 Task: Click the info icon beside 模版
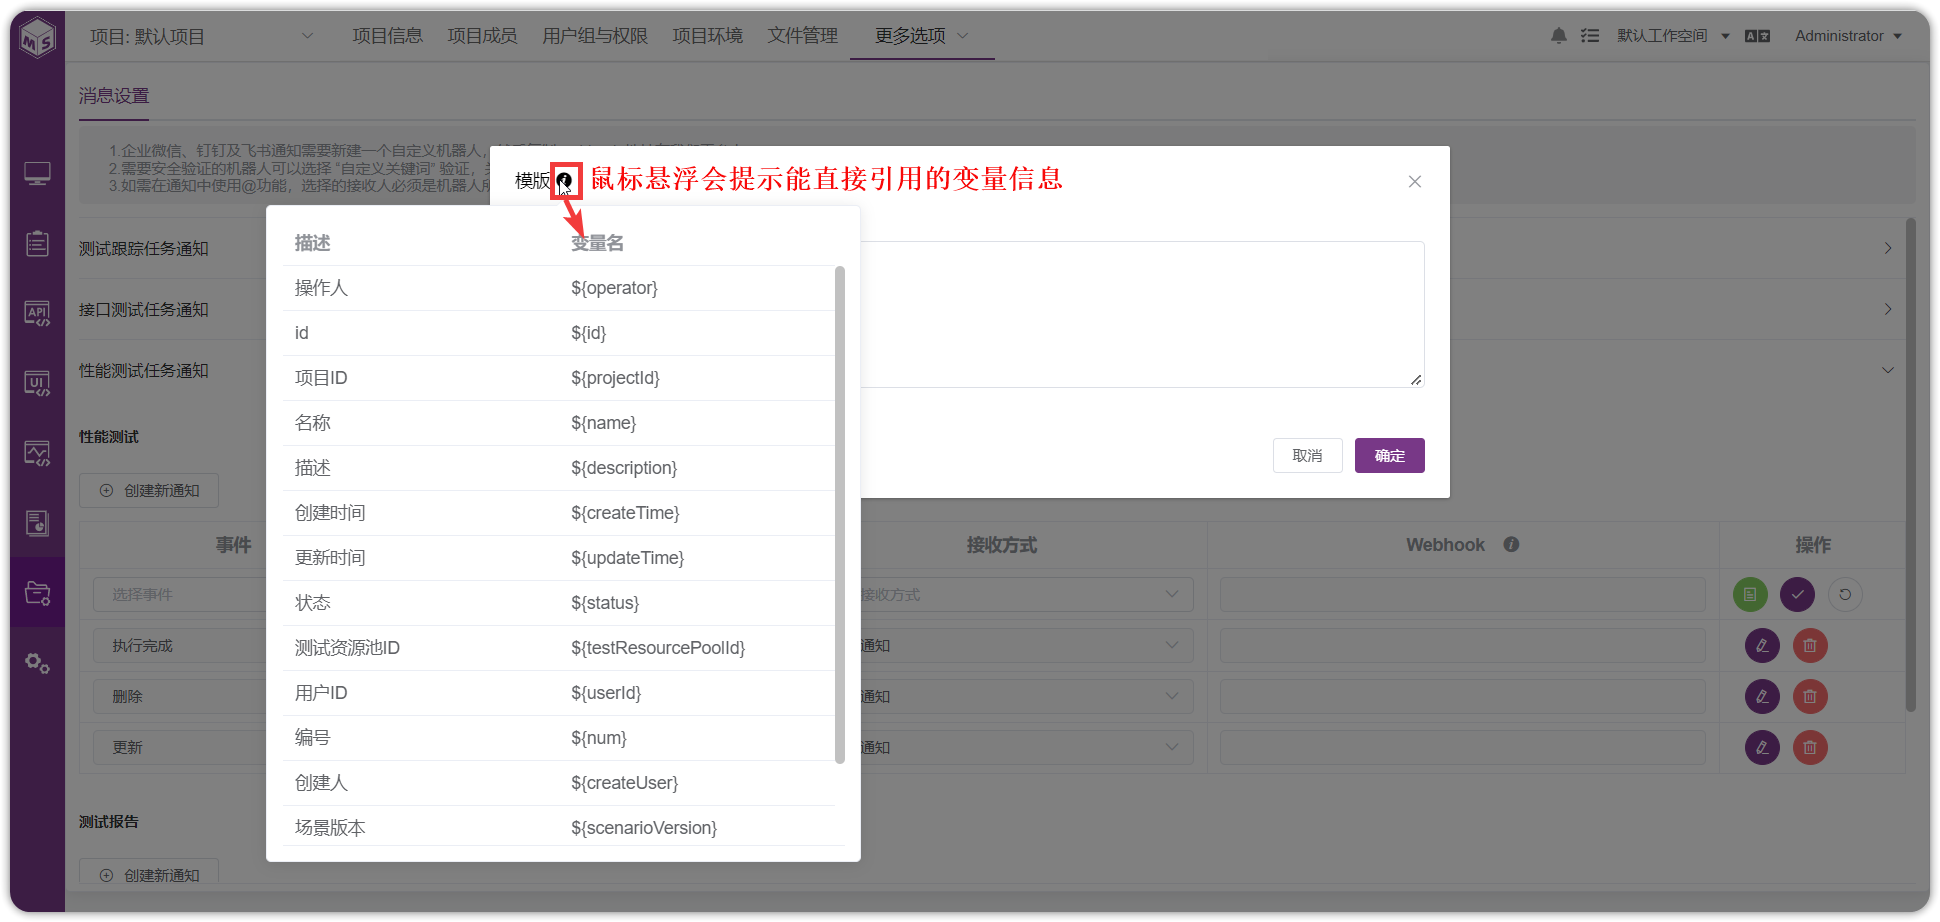(564, 181)
